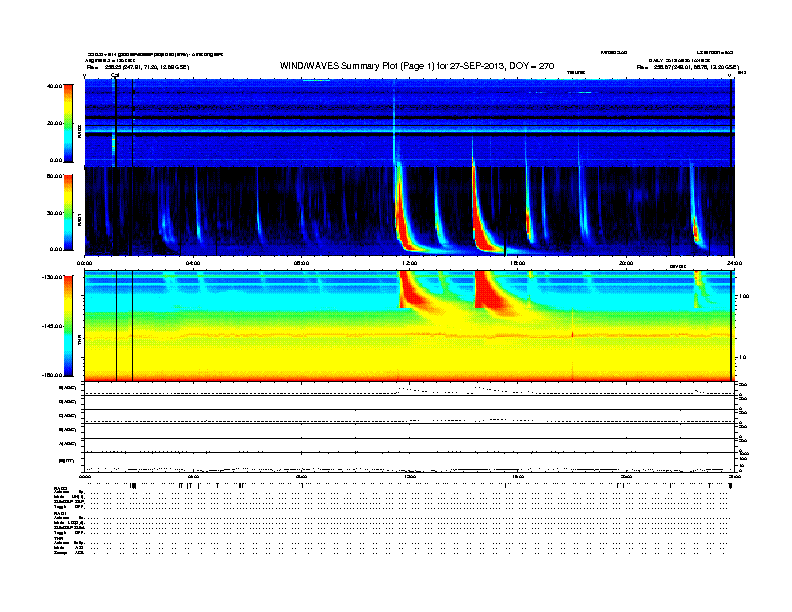The width and height of the screenshot is (792, 612).
Task: Click the -145.00 label on TNR color scale
Action: coord(53,326)
